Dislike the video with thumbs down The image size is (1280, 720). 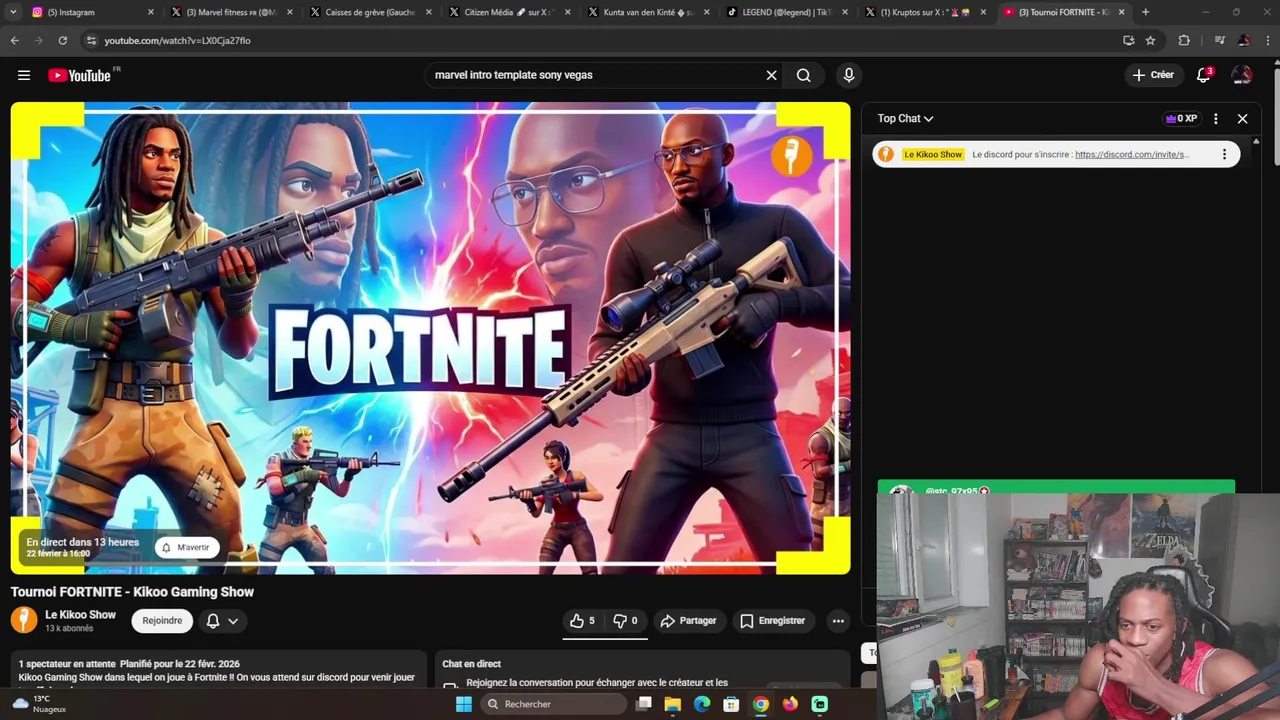click(x=625, y=621)
